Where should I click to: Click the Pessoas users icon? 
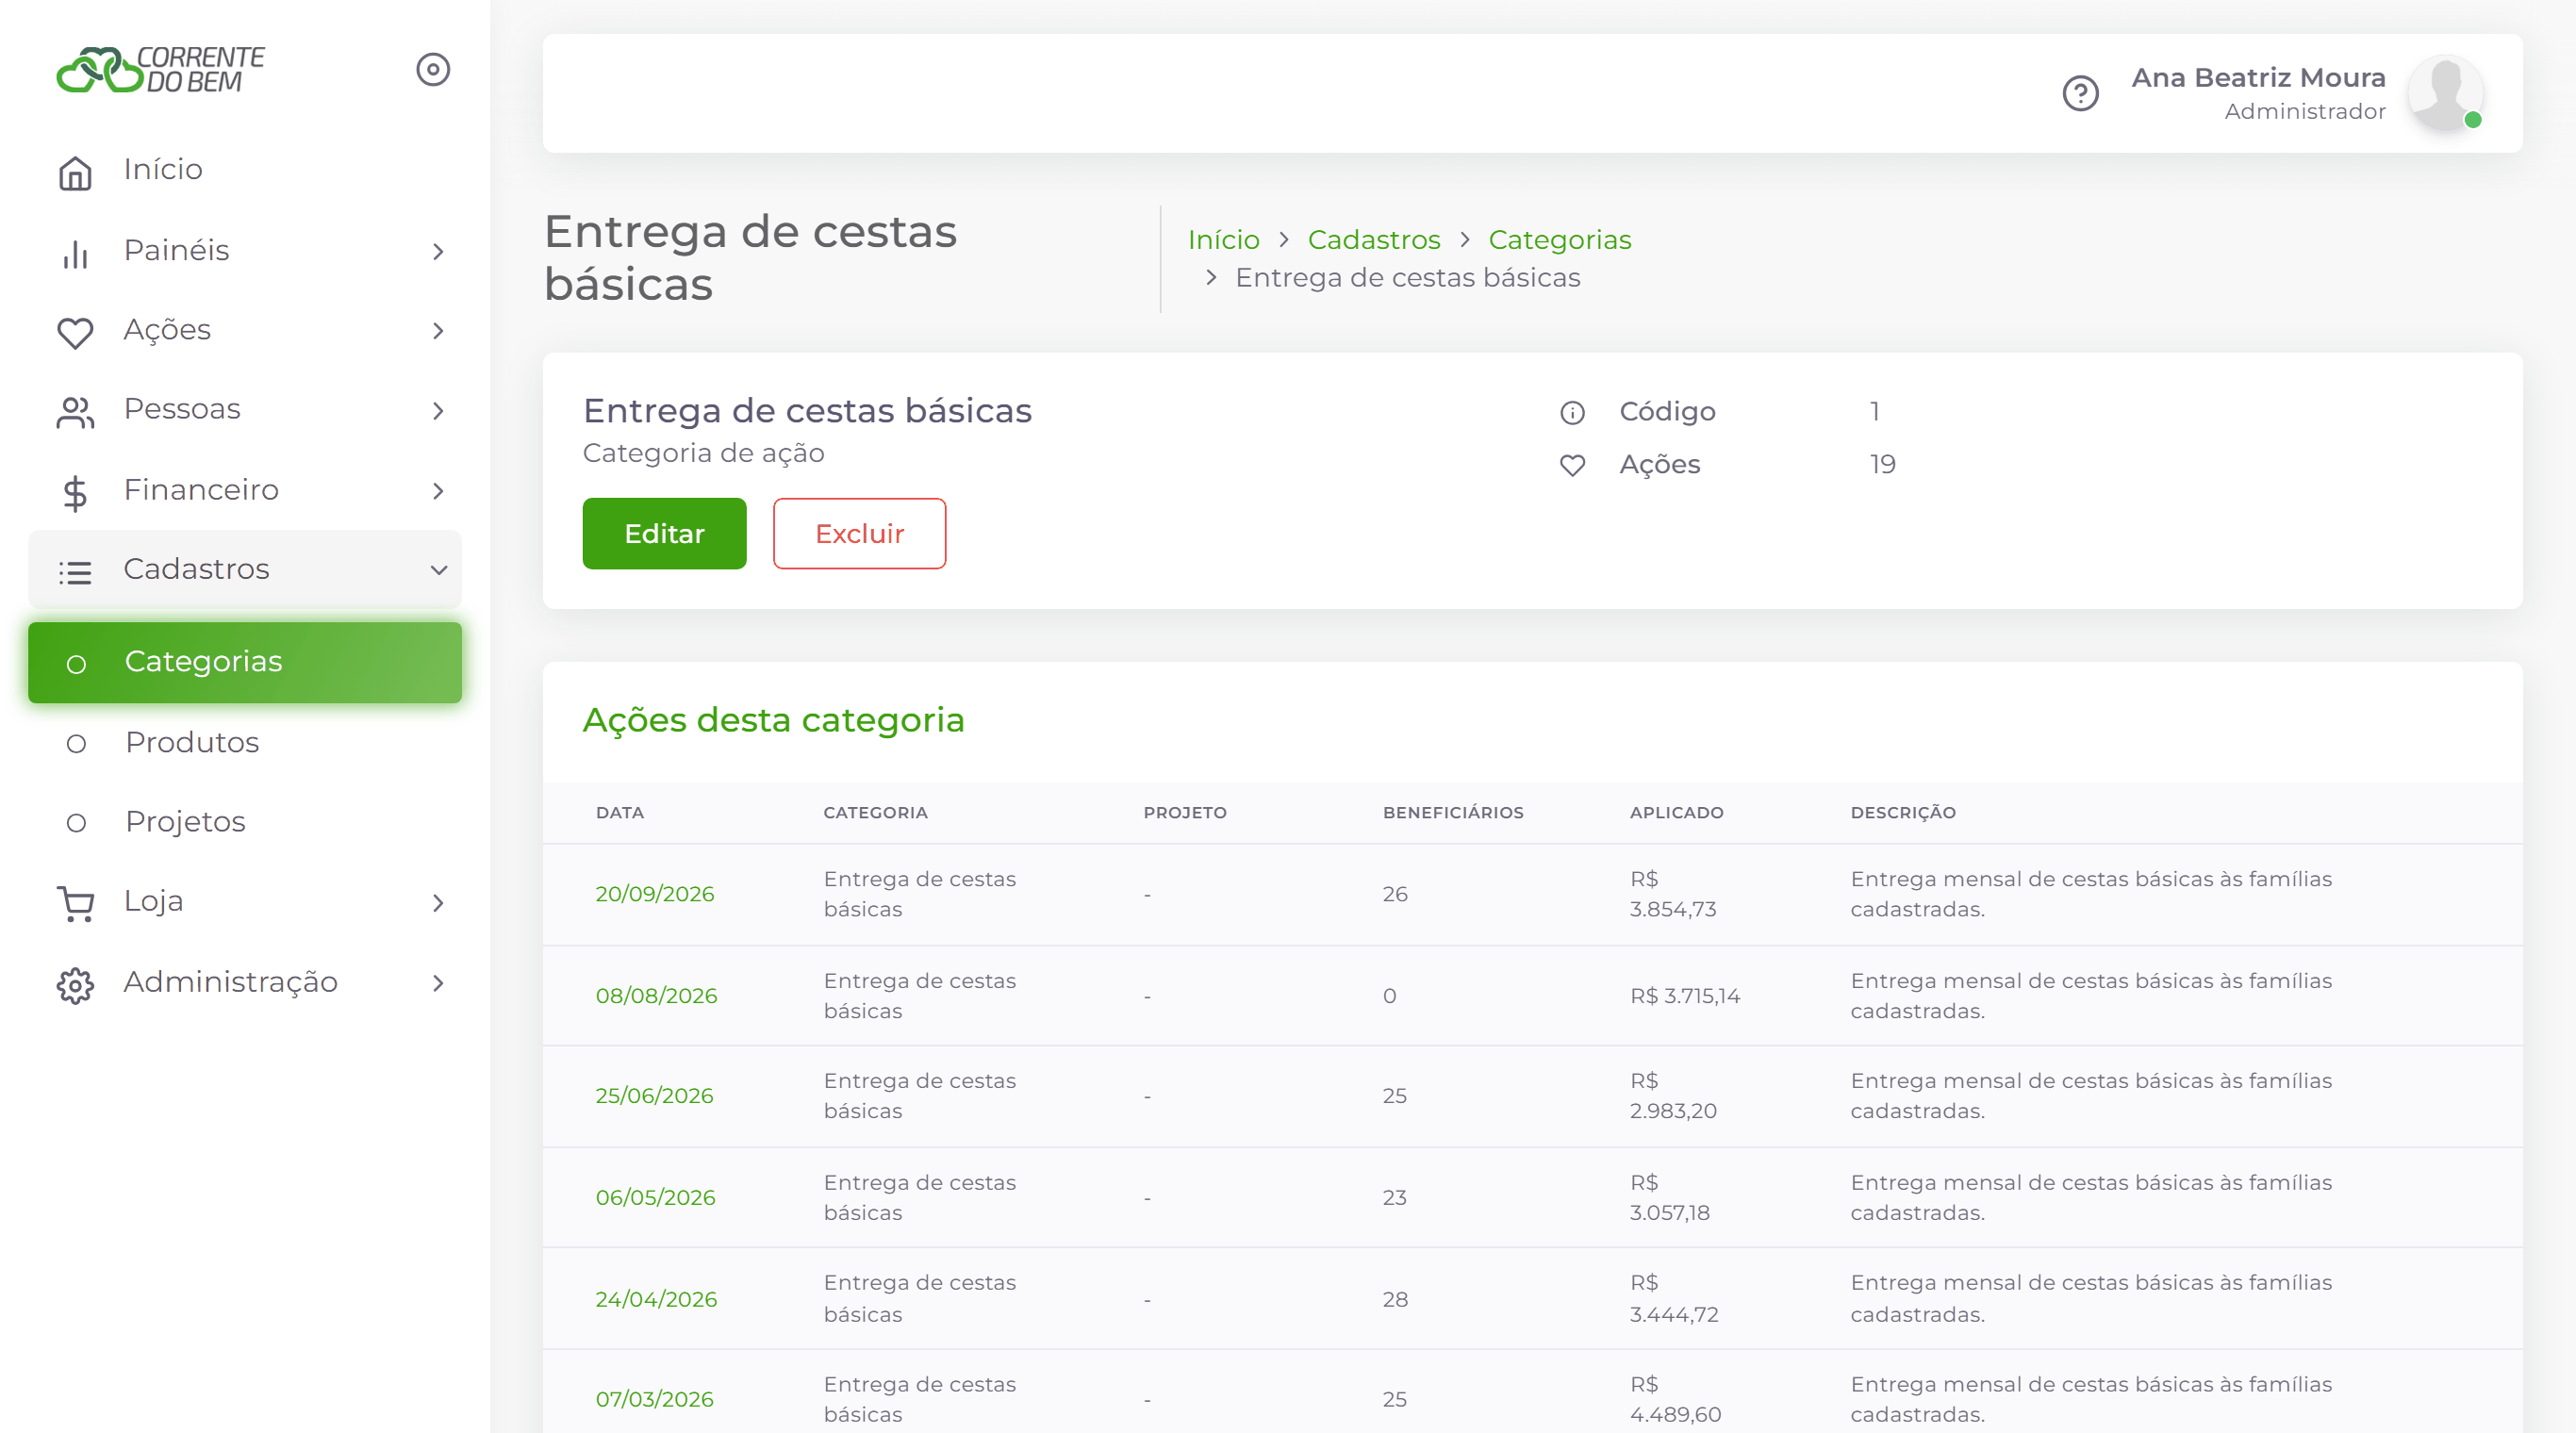click(75, 412)
